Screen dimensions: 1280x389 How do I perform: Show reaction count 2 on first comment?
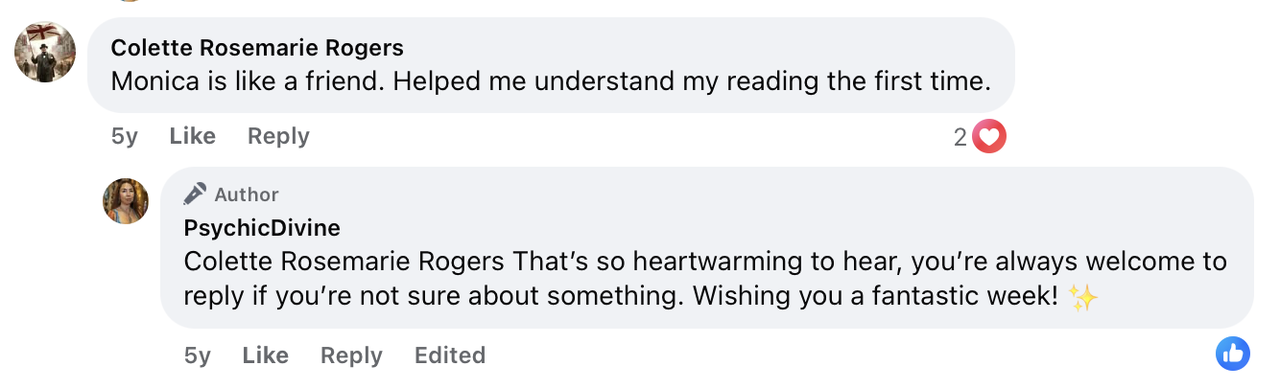(x=960, y=138)
